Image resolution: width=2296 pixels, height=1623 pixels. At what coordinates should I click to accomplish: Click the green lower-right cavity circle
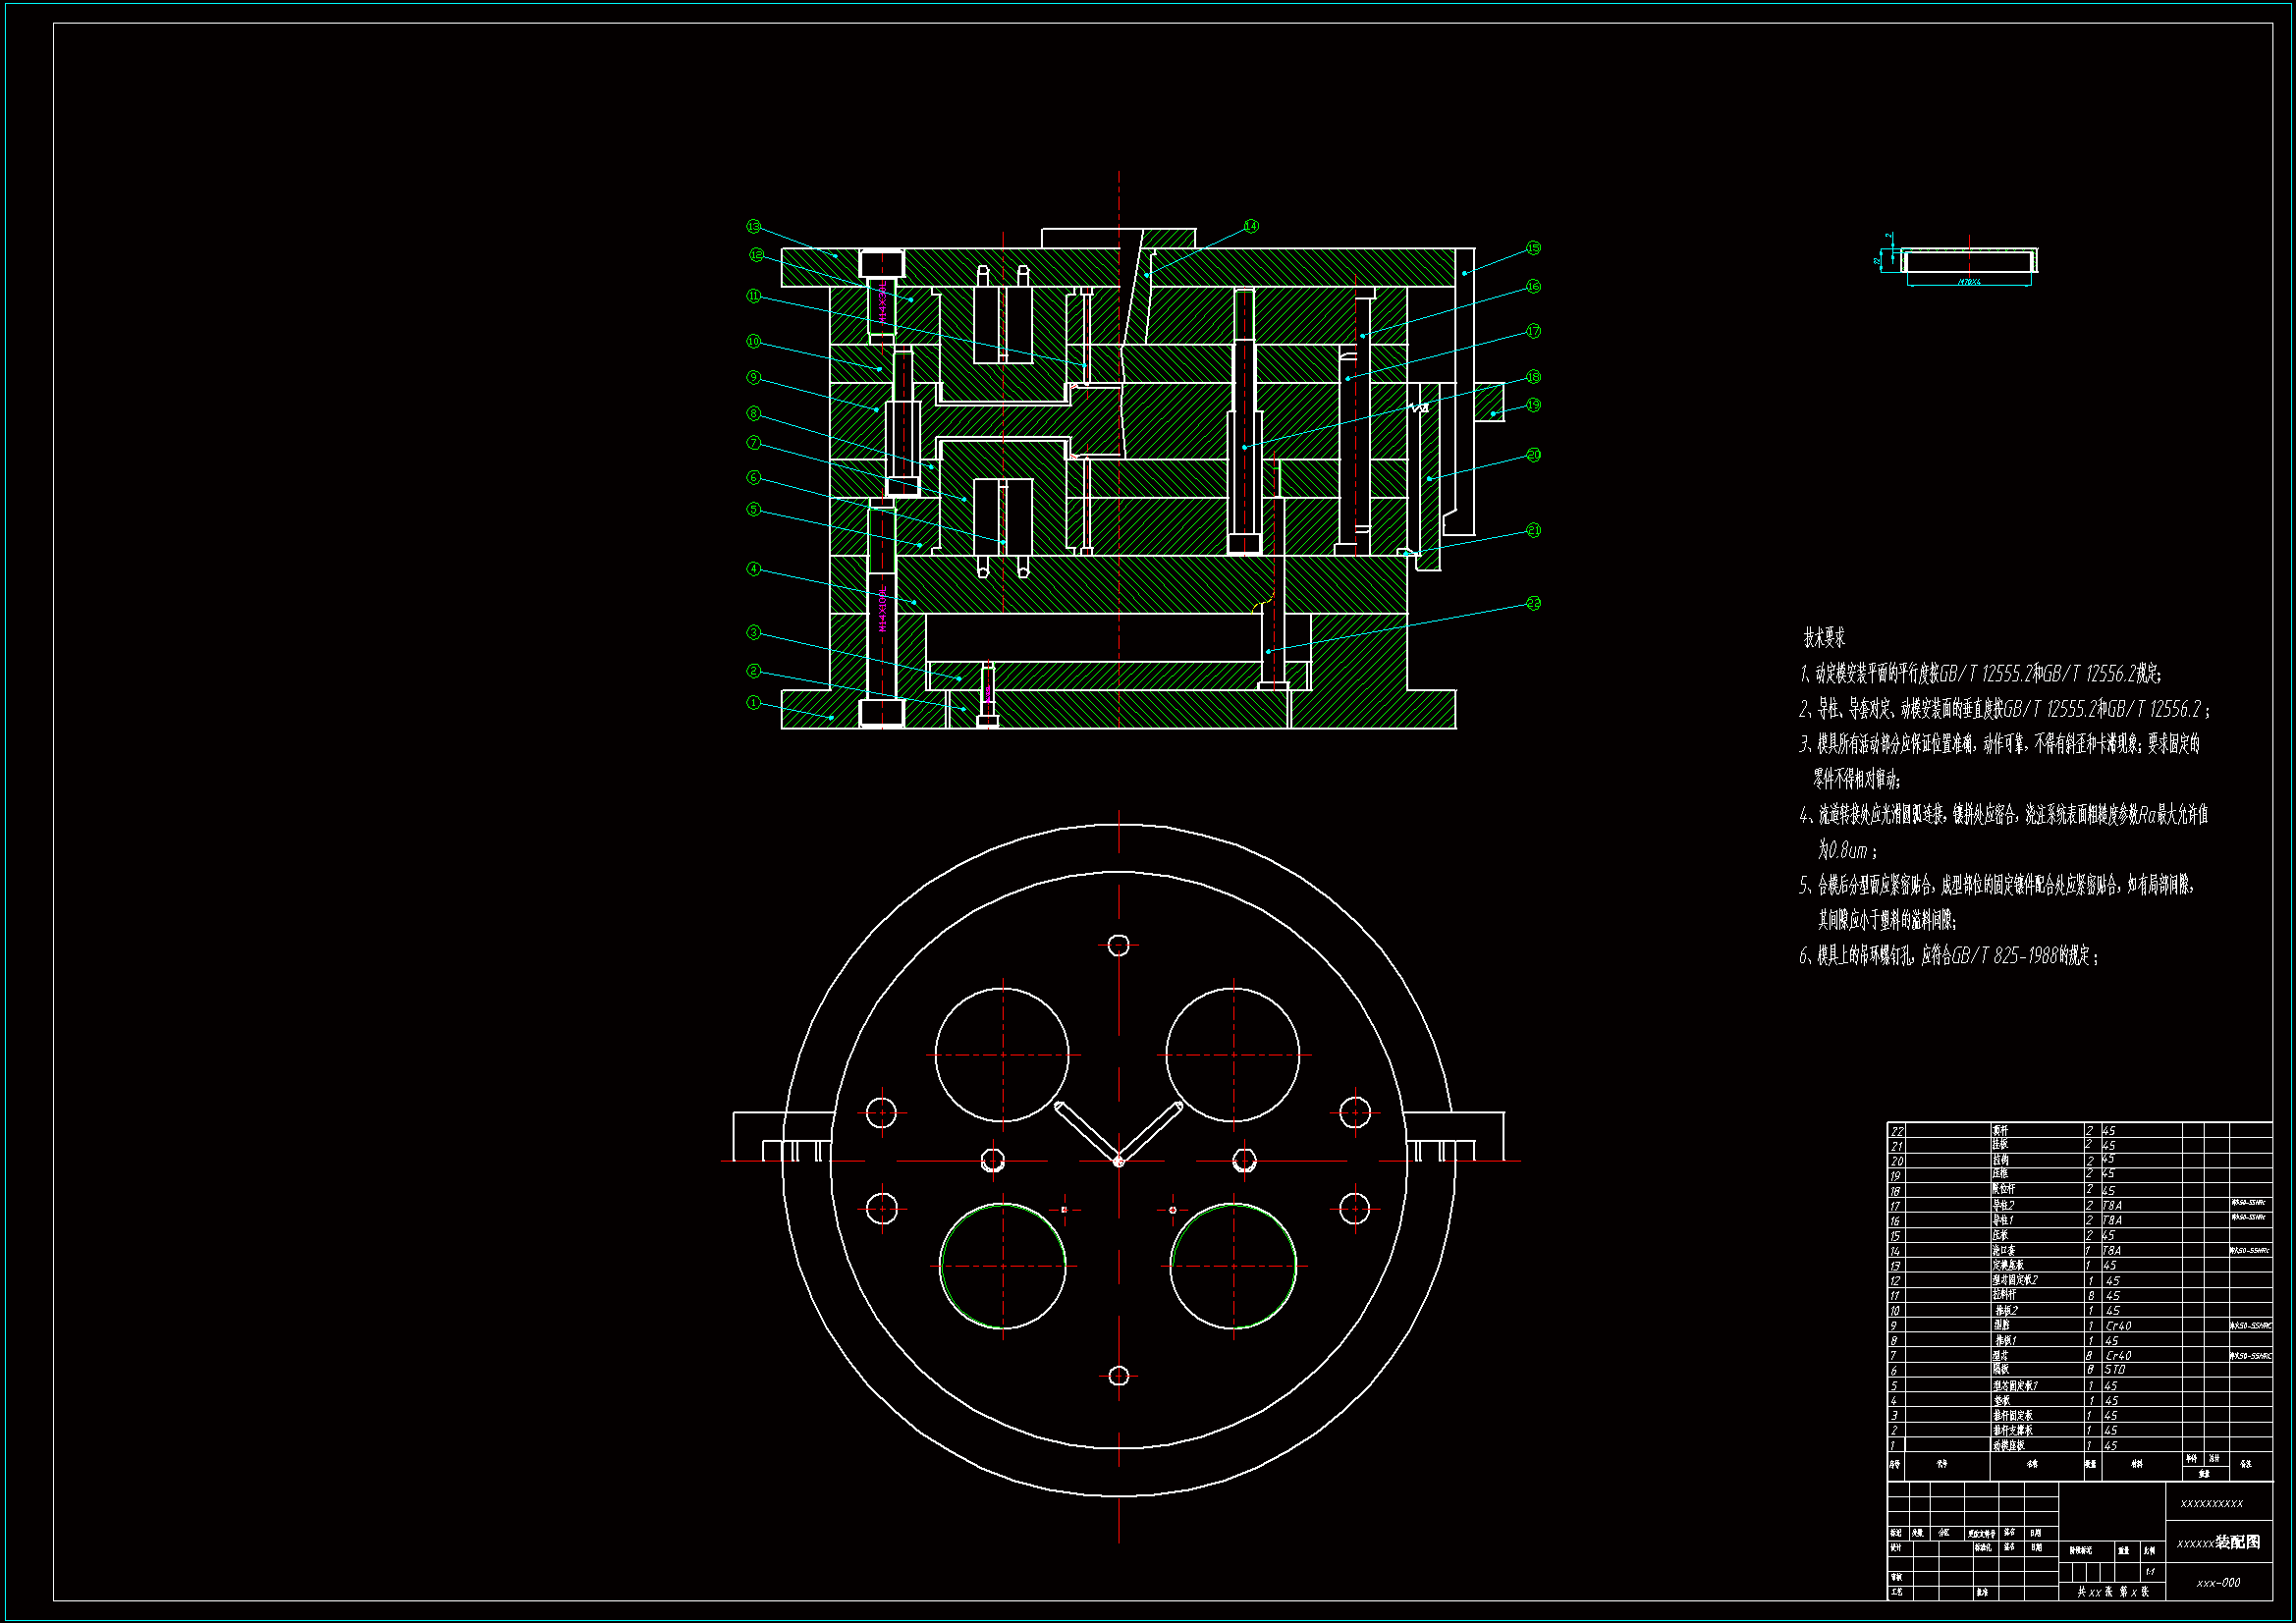[1233, 1266]
